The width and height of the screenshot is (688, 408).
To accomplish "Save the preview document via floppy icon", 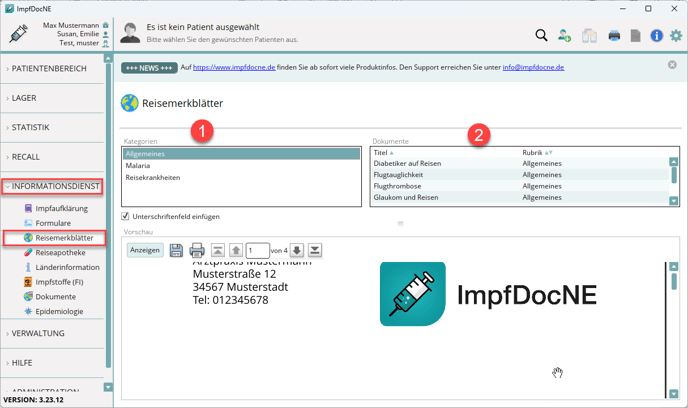I will coord(176,251).
